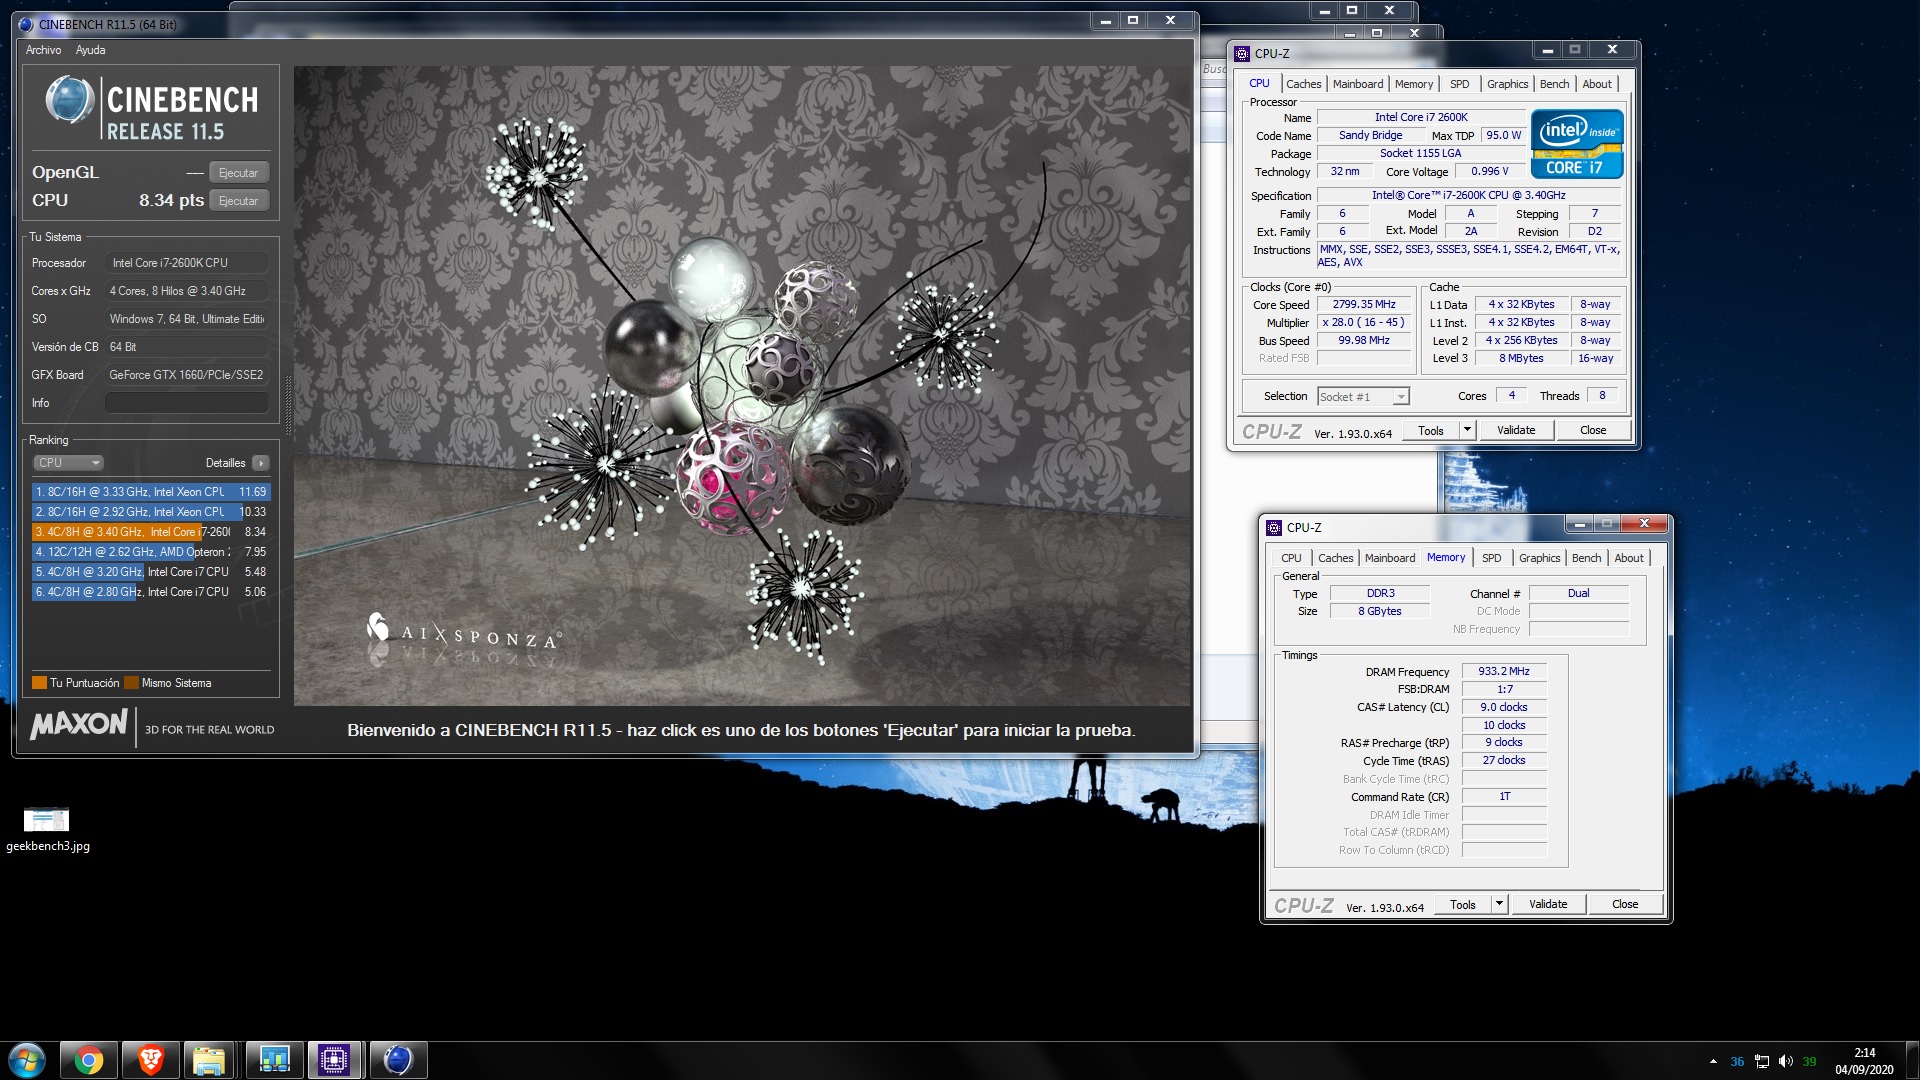Image resolution: width=1920 pixels, height=1080 pixels.
Task: Switch to the CPU-Z taskbar icon
Action: (x=334, y=1060)
